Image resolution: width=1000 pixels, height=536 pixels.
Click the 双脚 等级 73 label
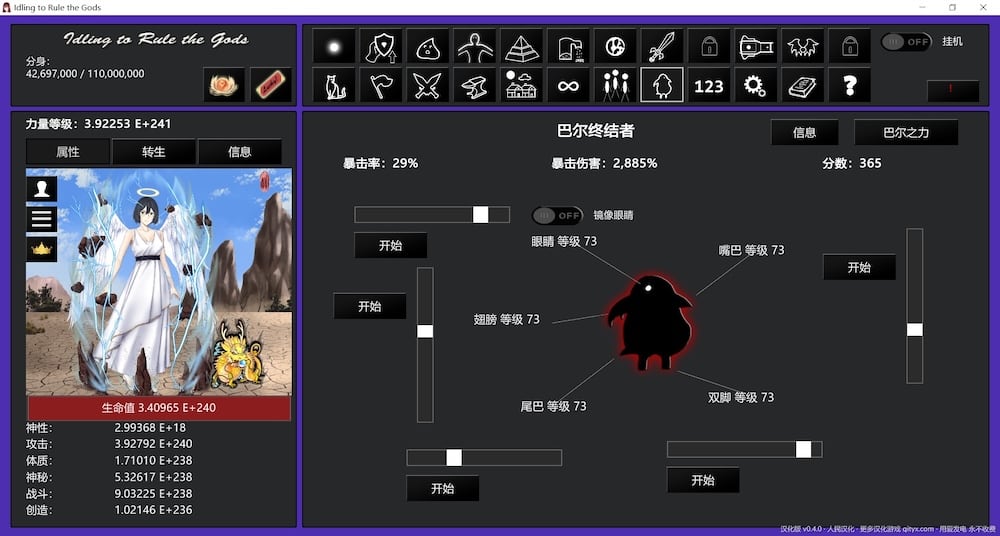[x=741, y=398]
